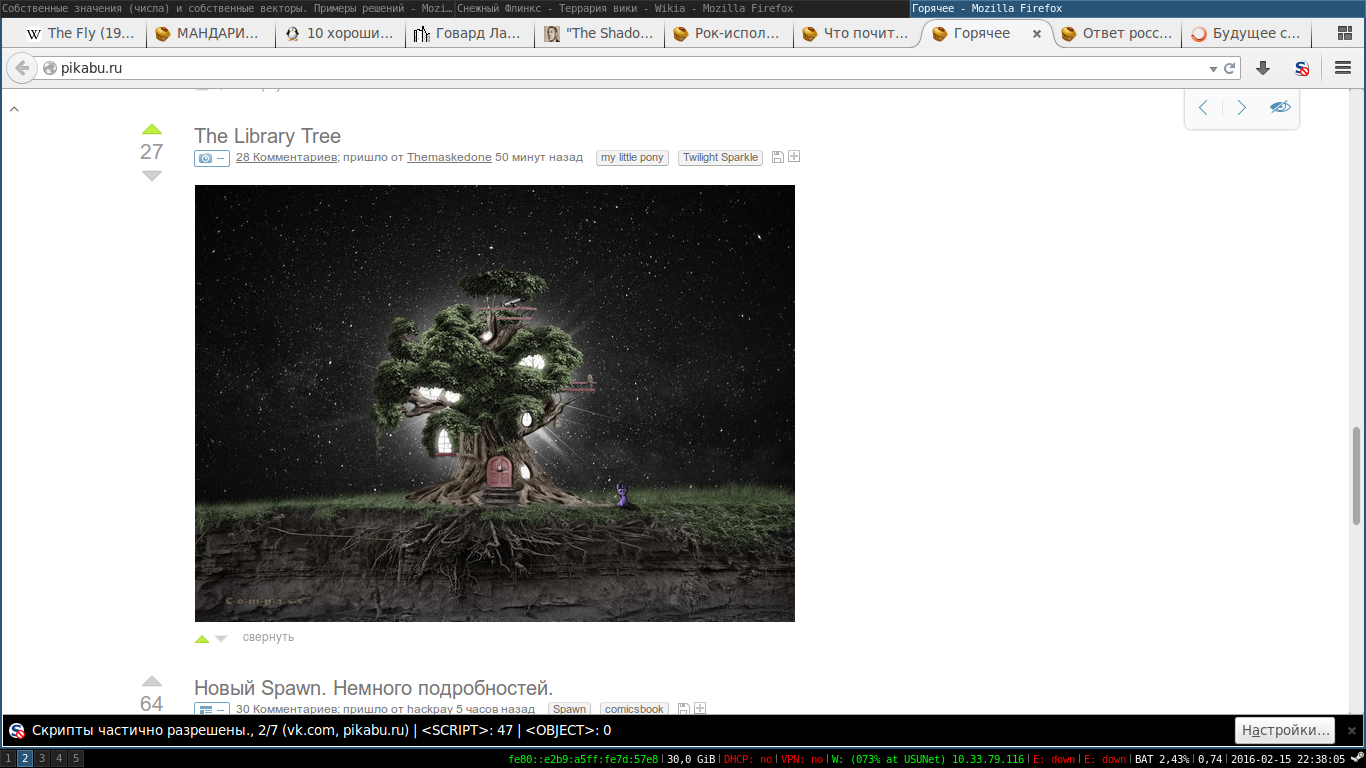This screenshot has width=1366, height=768.
Task: Select Twilight Sparkle tag
Action: click(720, 158)
